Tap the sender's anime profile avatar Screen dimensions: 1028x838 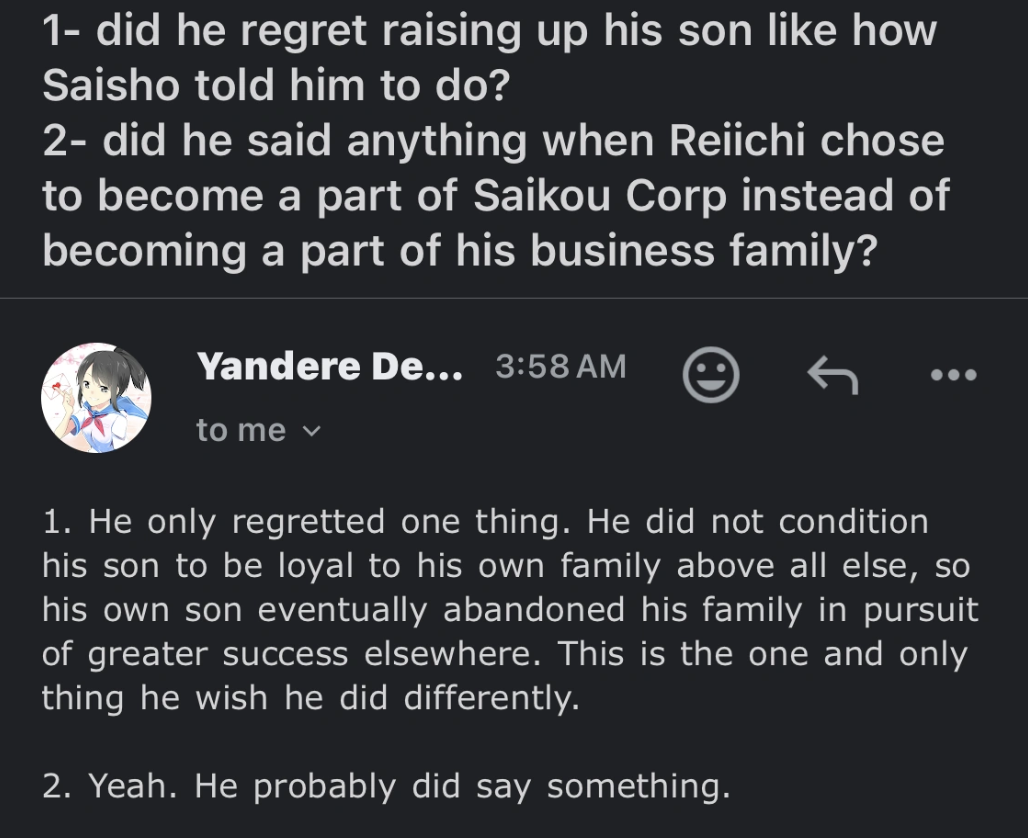click(x=95, y=398)
